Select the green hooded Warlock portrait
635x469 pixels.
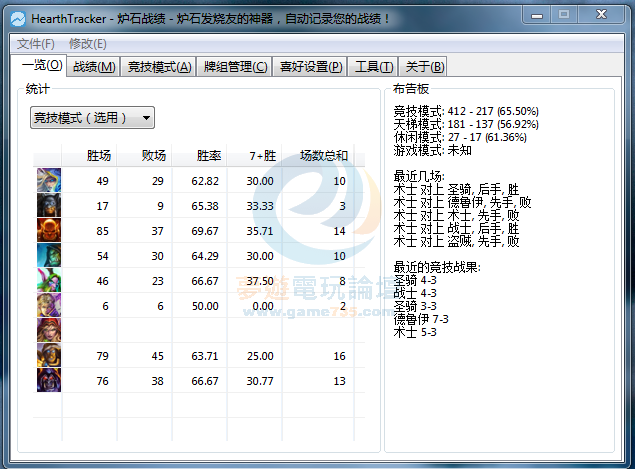pyautogui.click(x=48, y=255)
